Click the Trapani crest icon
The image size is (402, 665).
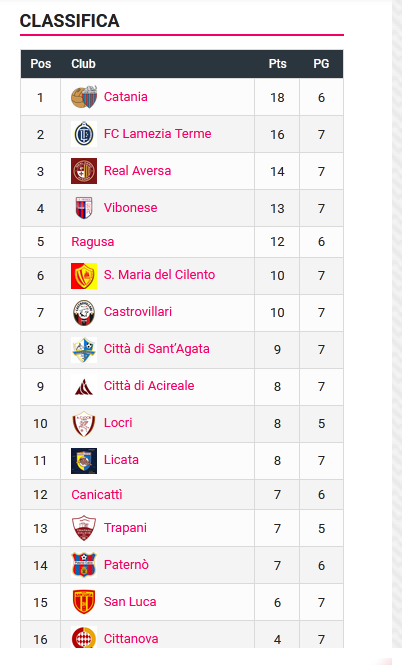point(84,528)
